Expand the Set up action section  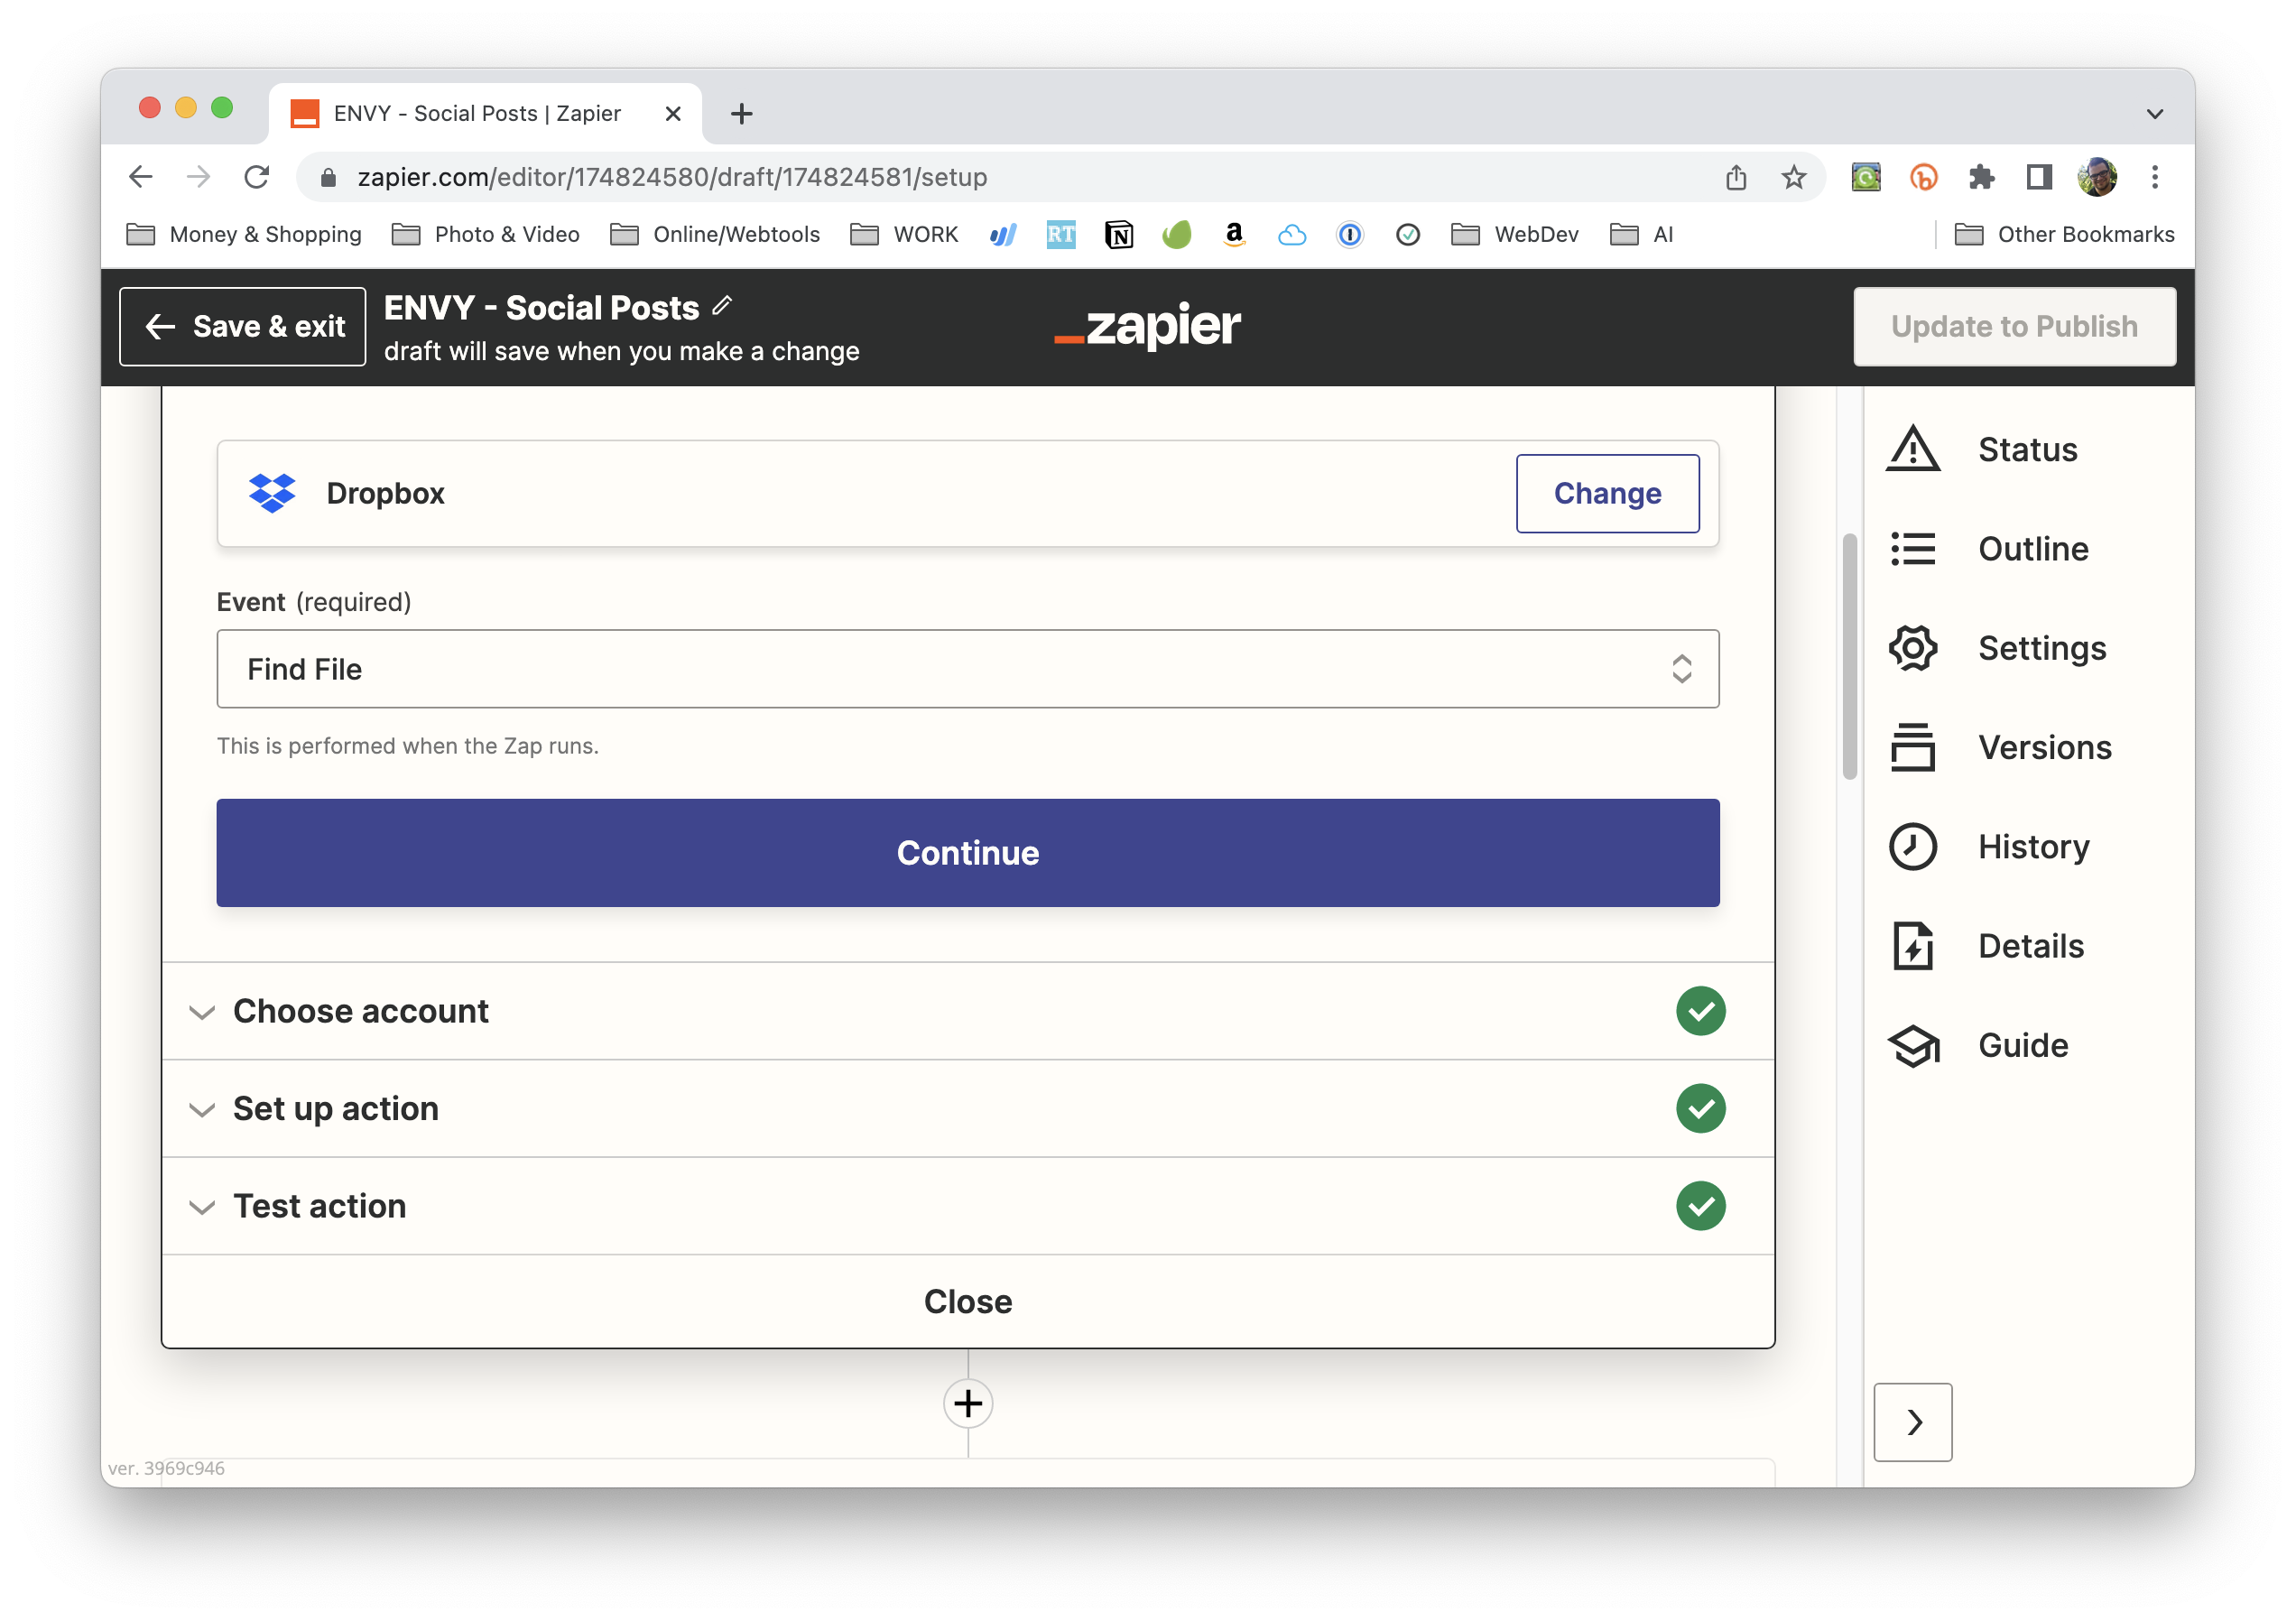click(x=968, y=1108)
